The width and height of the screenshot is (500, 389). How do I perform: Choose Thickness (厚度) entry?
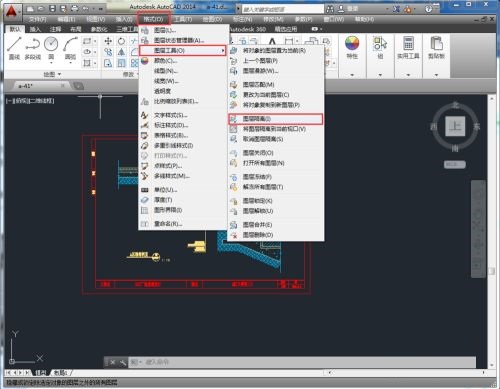coord(183,200)
